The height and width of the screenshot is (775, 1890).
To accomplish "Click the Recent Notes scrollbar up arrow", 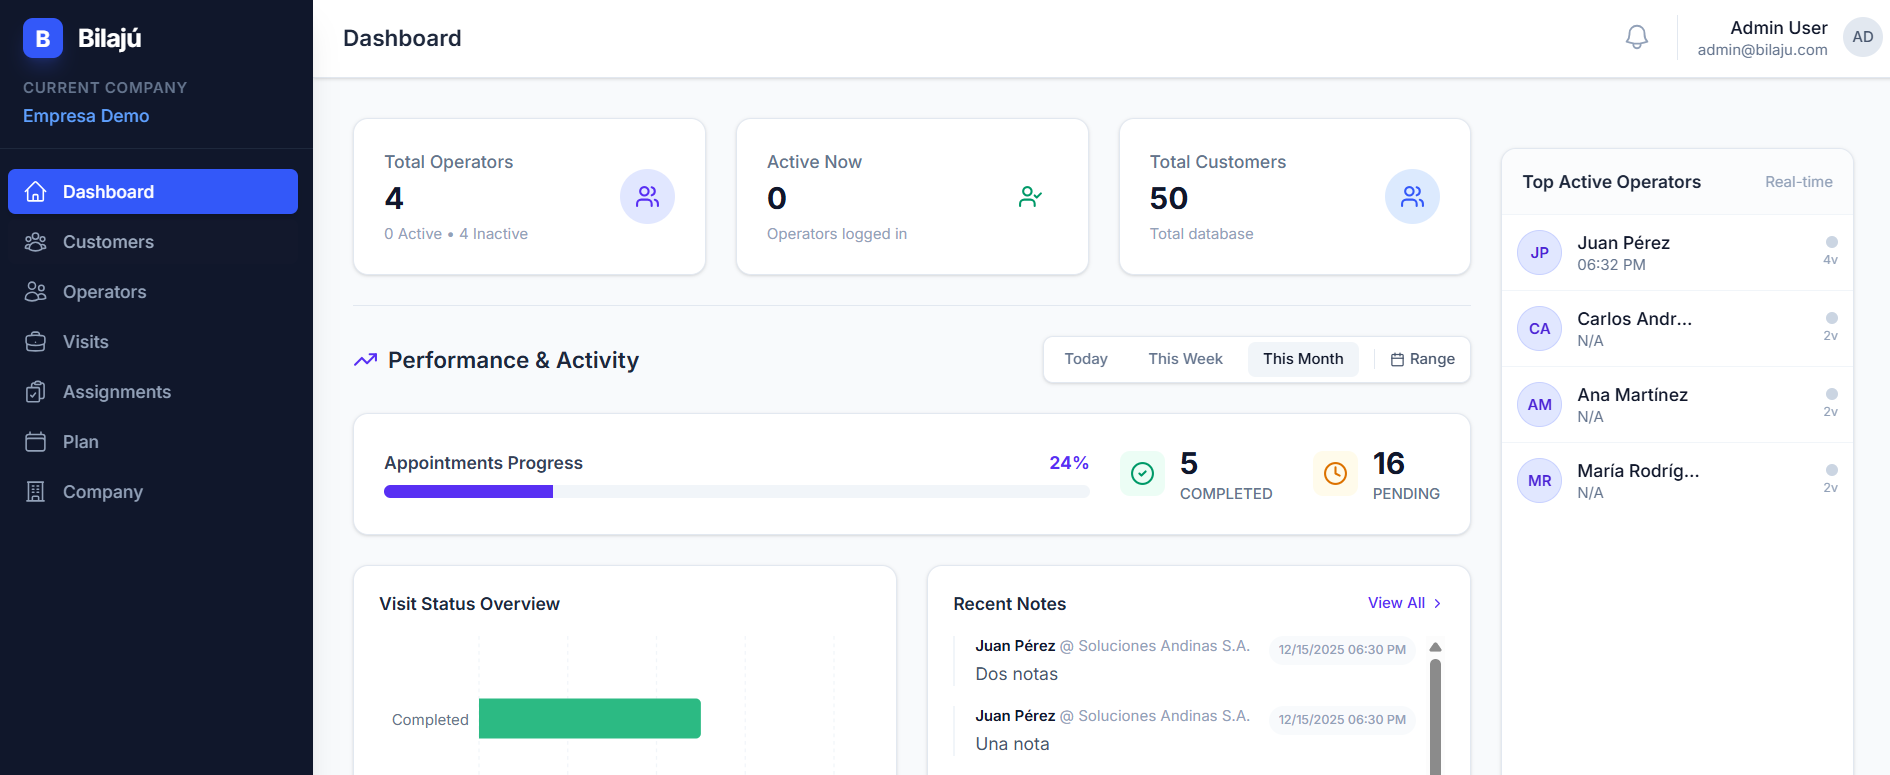I will click(x=1435, y=647).
